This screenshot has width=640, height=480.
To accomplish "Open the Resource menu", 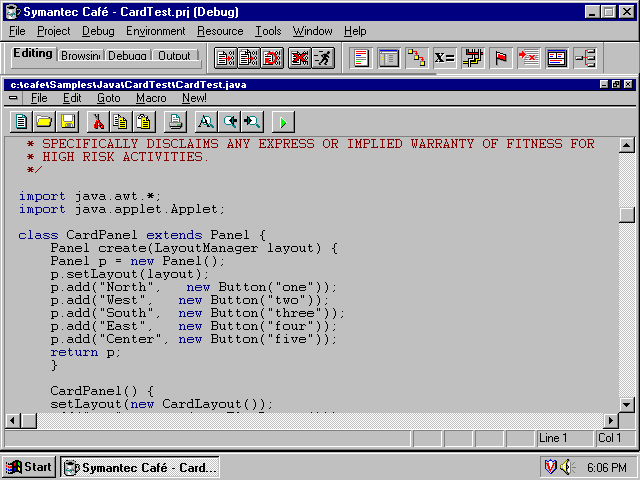I will point(220,31).
